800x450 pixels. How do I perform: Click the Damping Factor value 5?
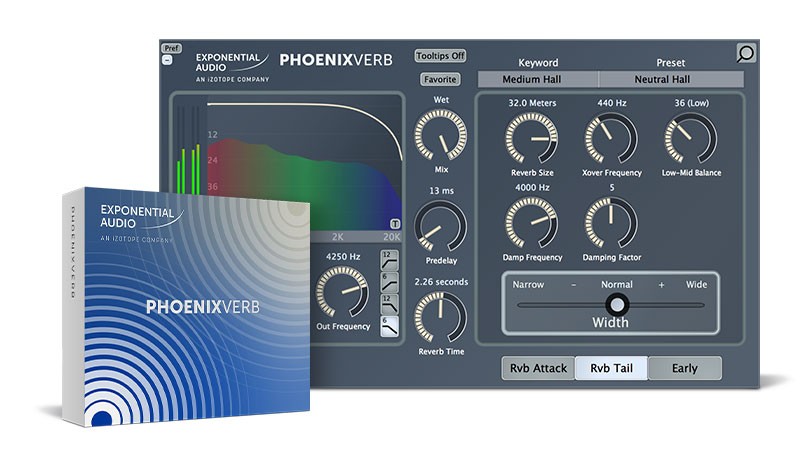pos(612,188)
